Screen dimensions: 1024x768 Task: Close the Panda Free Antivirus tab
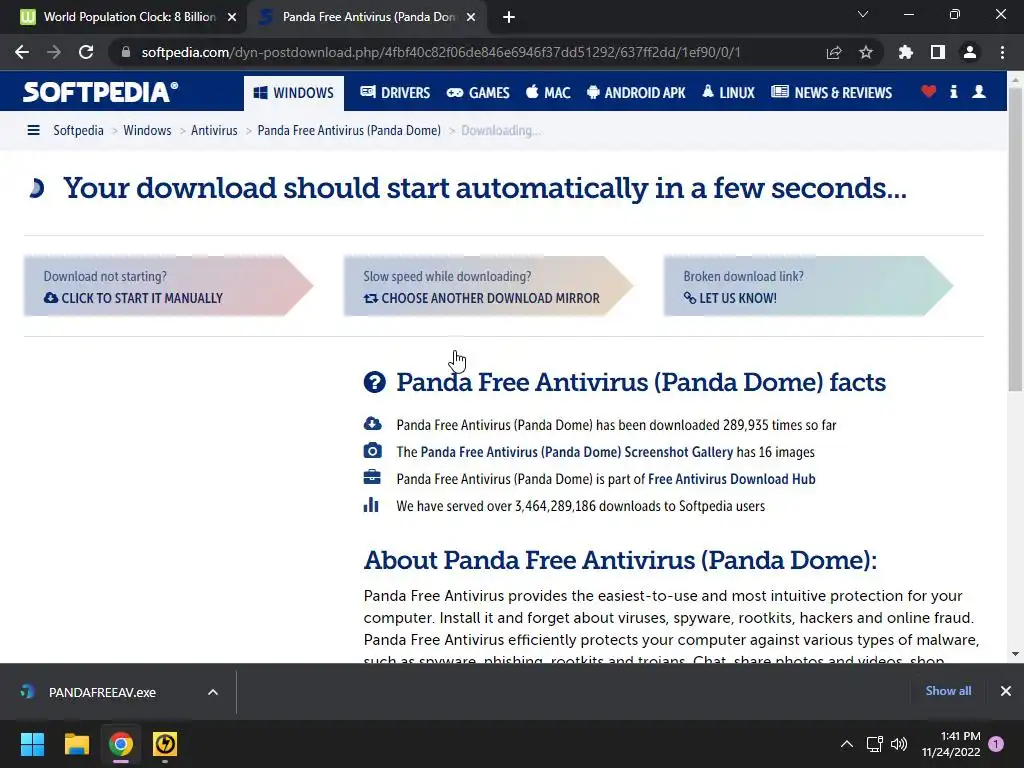pyautogui.click(x=471, y=17)
